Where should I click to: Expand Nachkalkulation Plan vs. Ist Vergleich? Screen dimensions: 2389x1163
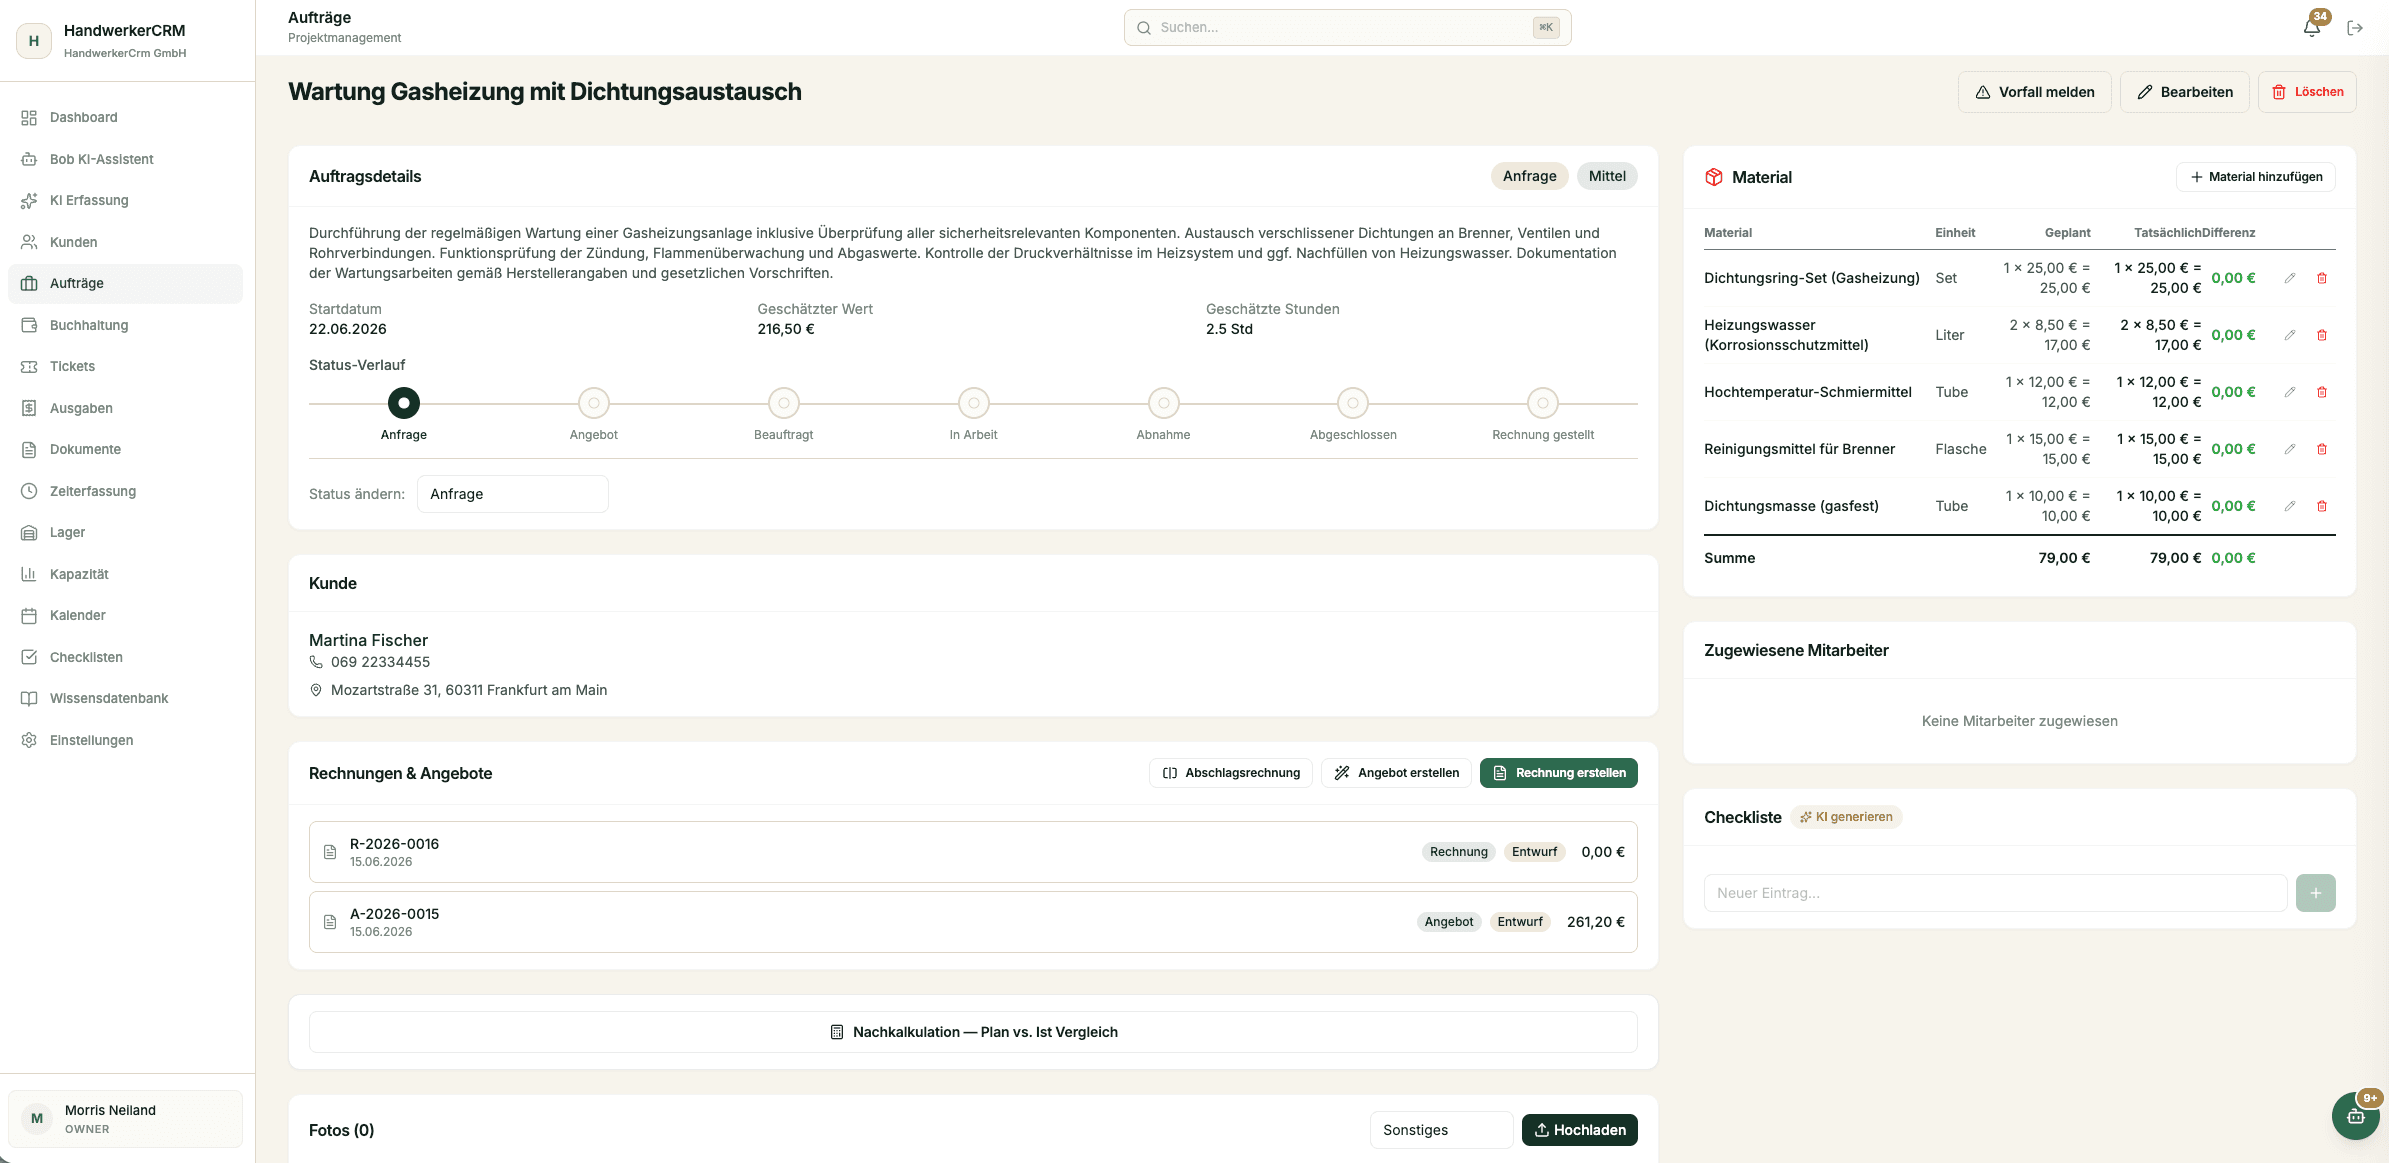tap(973, 1032)
